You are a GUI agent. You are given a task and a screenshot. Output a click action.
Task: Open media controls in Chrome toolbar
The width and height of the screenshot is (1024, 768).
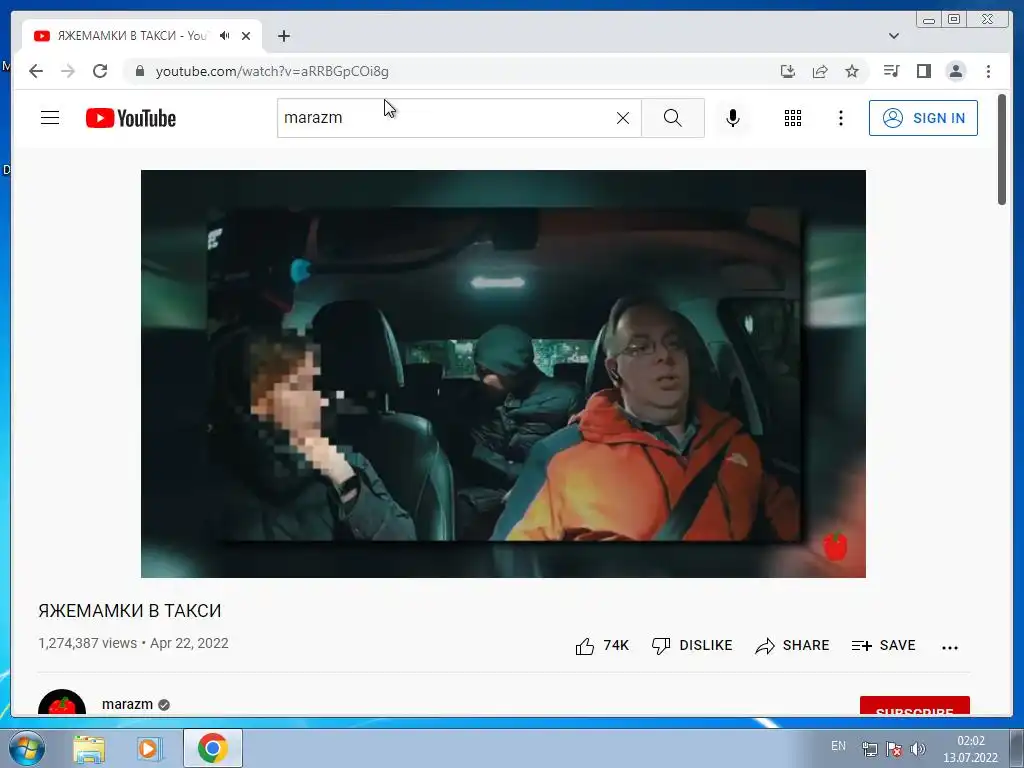coord(891,71)
